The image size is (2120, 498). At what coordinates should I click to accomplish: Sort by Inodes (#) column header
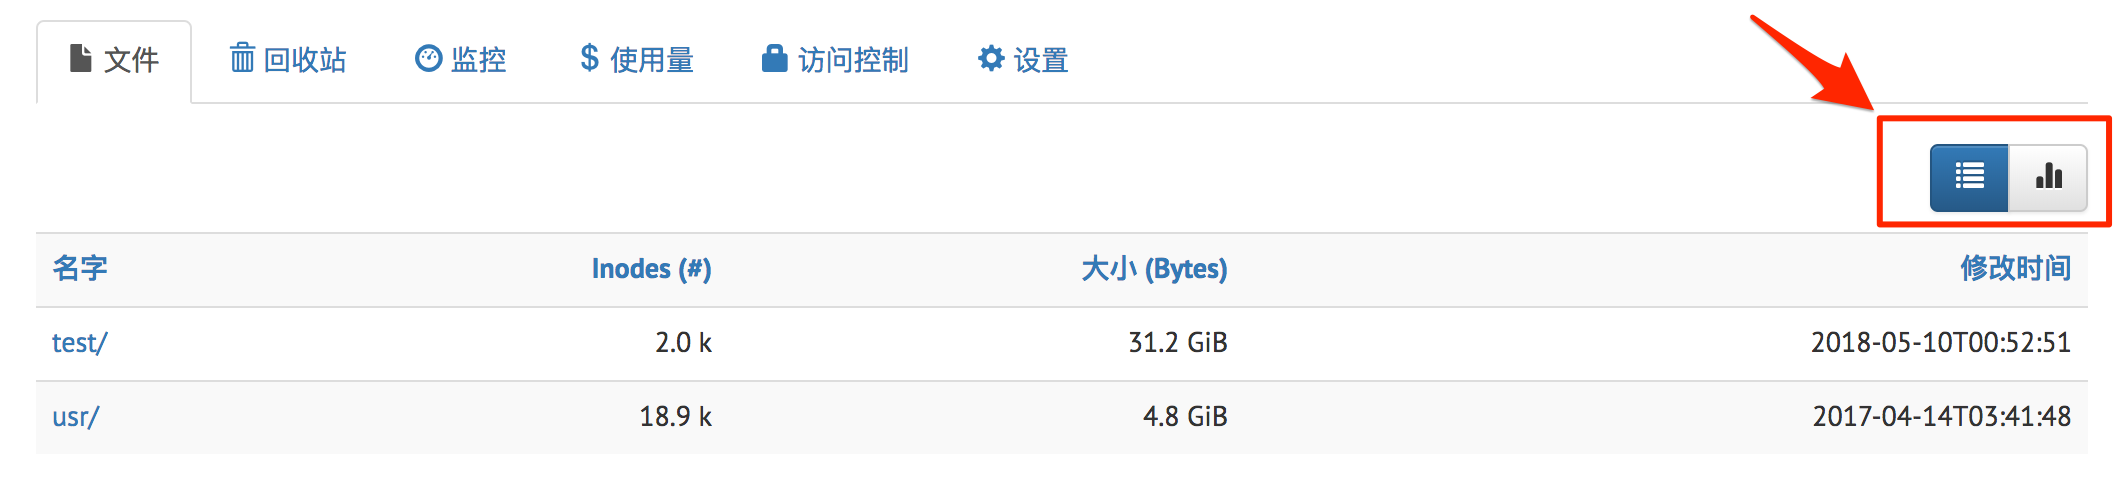[651, 269]
